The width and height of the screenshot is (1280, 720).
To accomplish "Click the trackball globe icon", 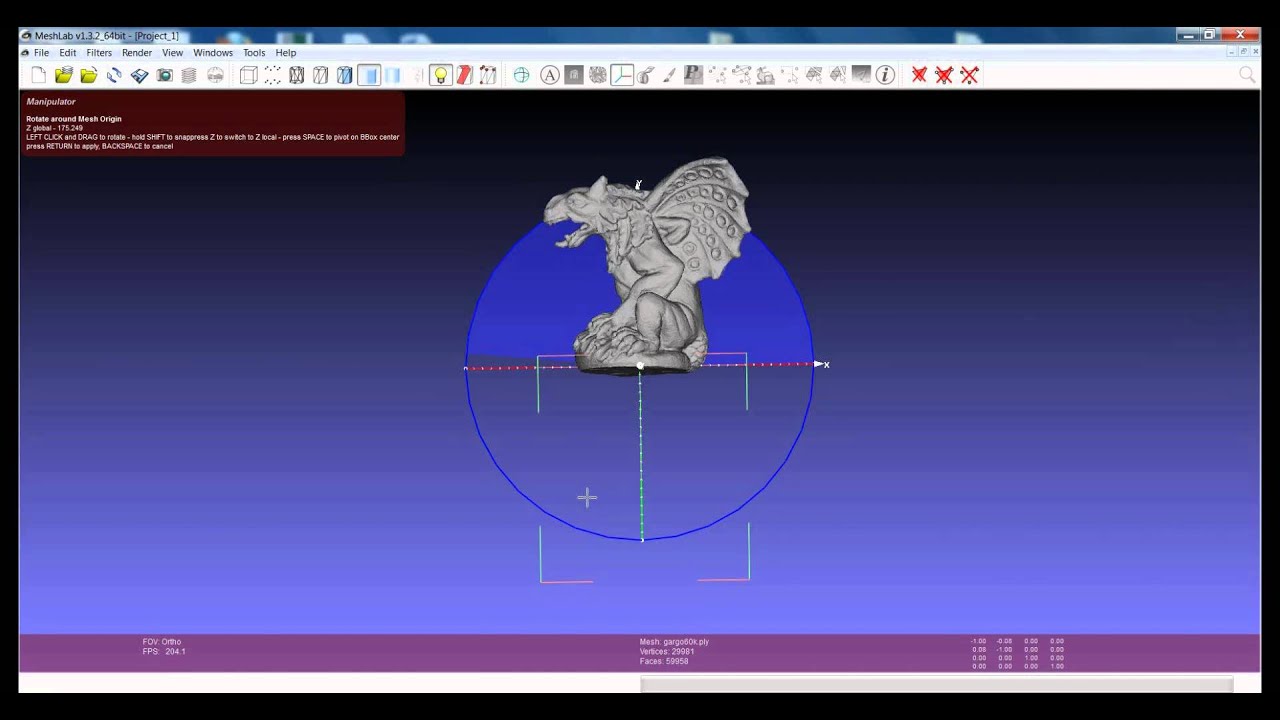I will coord(522,75).
